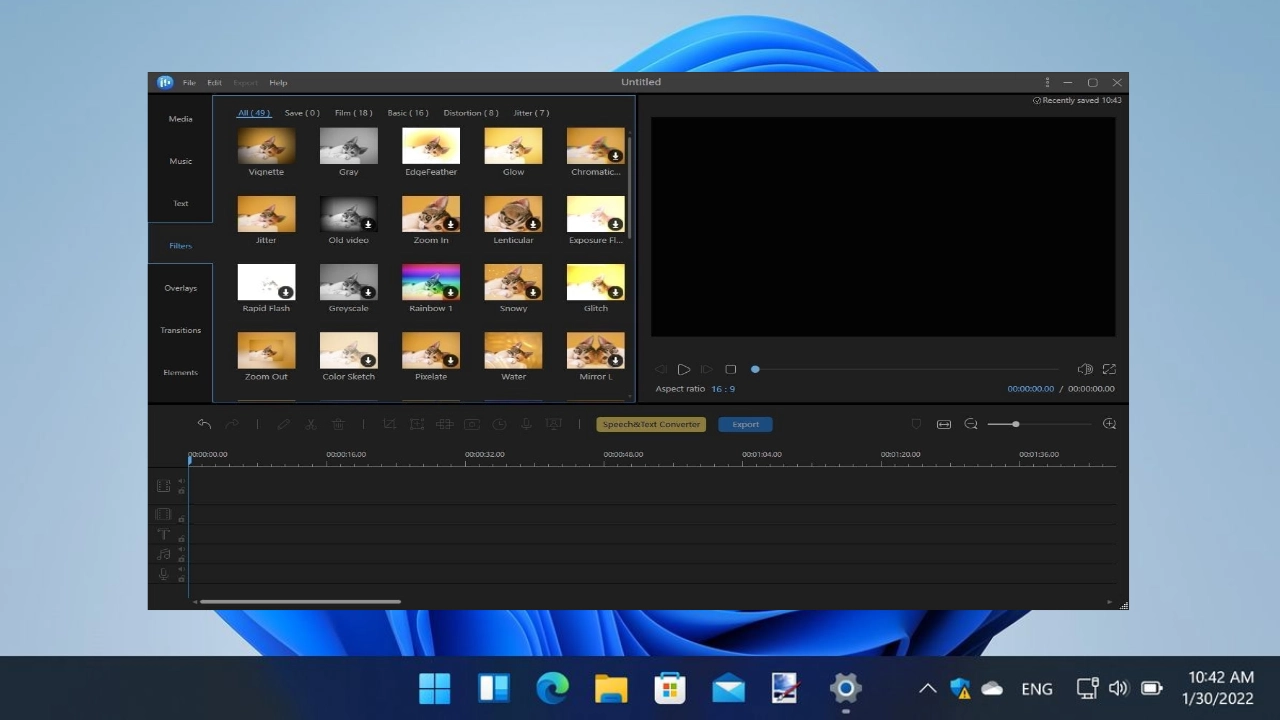Image resolution: width=1280 pixels, height=720 pixels.
Task: Move the timeline zoom slider handle
Action: pos(1015,424)
